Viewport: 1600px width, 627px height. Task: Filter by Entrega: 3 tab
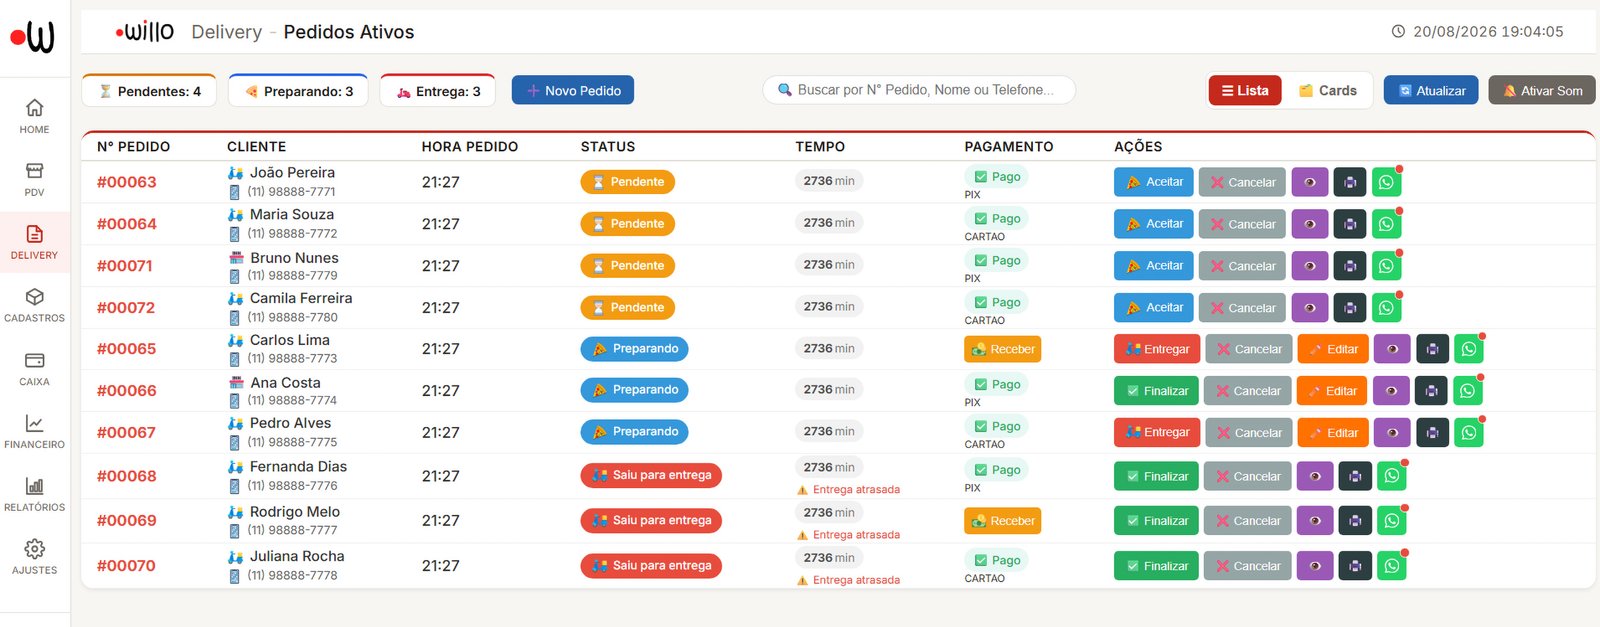click(x=438, y=91)
